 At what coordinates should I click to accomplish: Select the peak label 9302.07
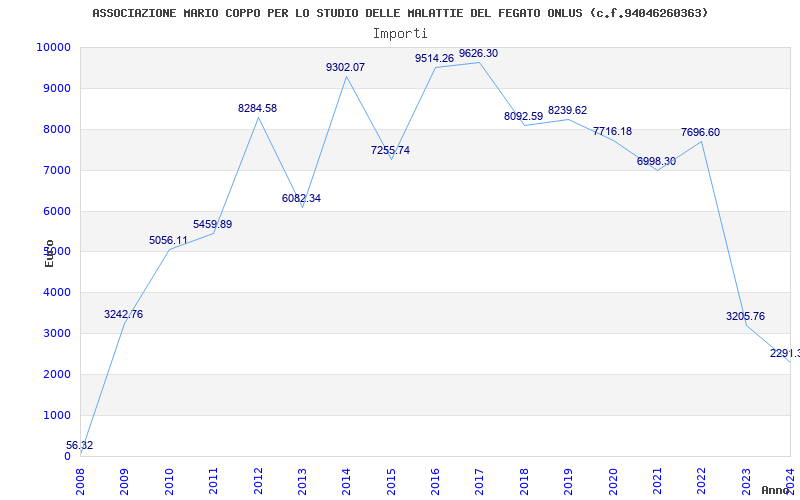pyautogui.click(x=345, y=67)
